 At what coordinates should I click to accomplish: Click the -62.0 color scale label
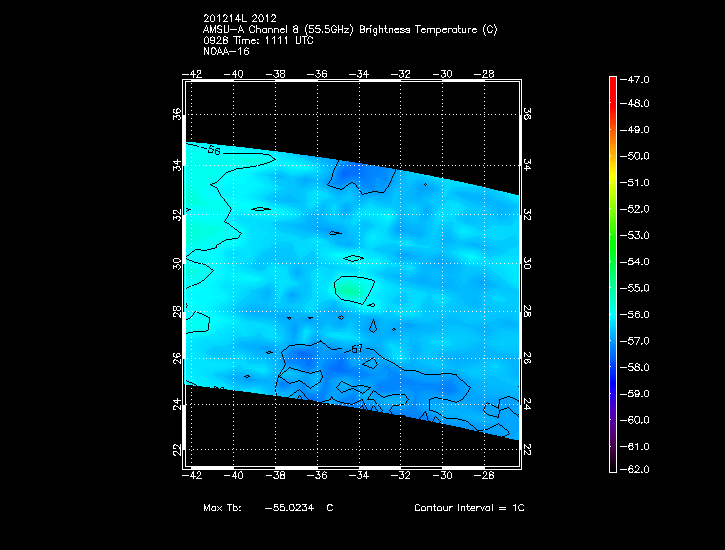tap(637, 469)
